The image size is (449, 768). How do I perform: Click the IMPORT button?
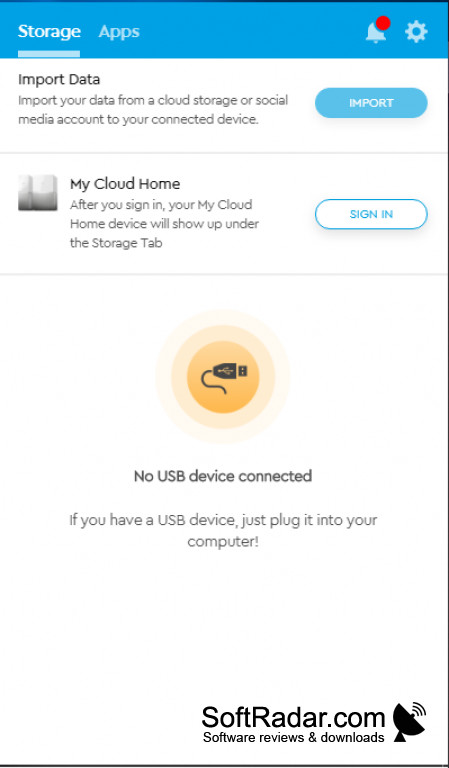coord(371,103)
